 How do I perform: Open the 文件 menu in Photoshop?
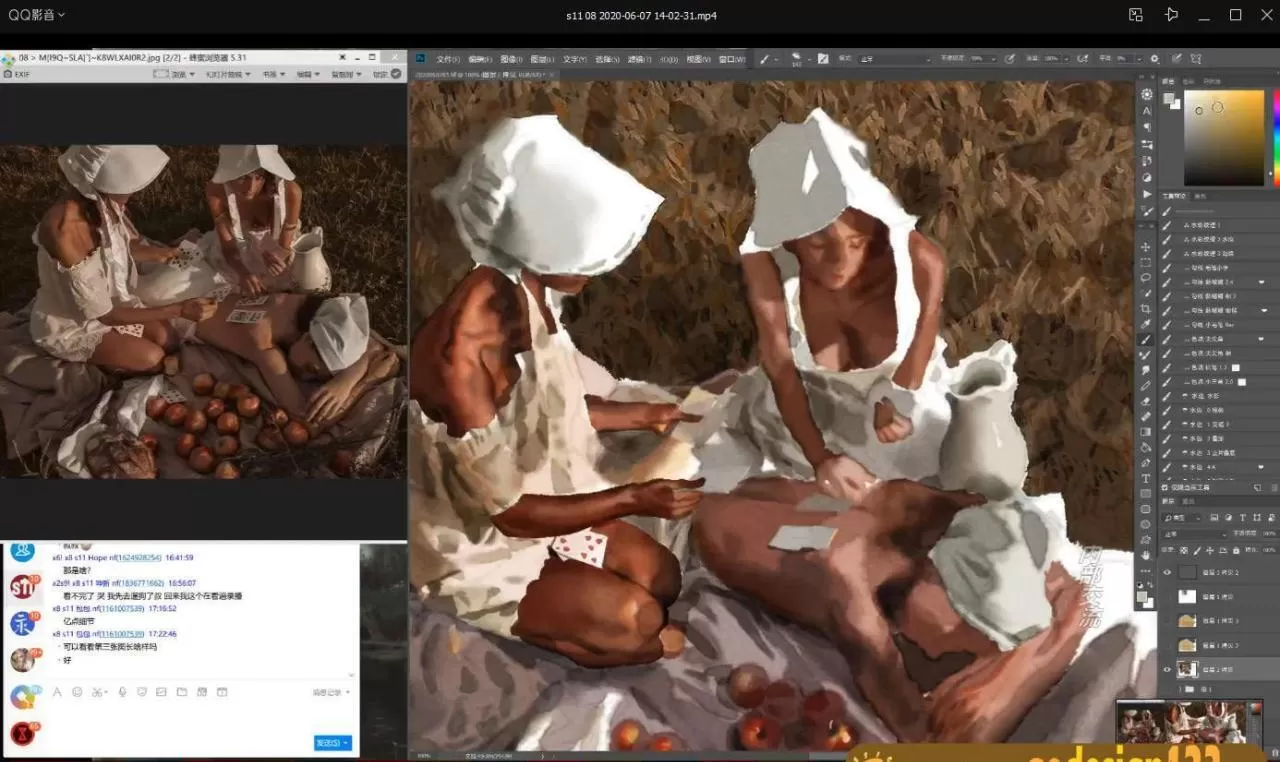tap(448, 59)
